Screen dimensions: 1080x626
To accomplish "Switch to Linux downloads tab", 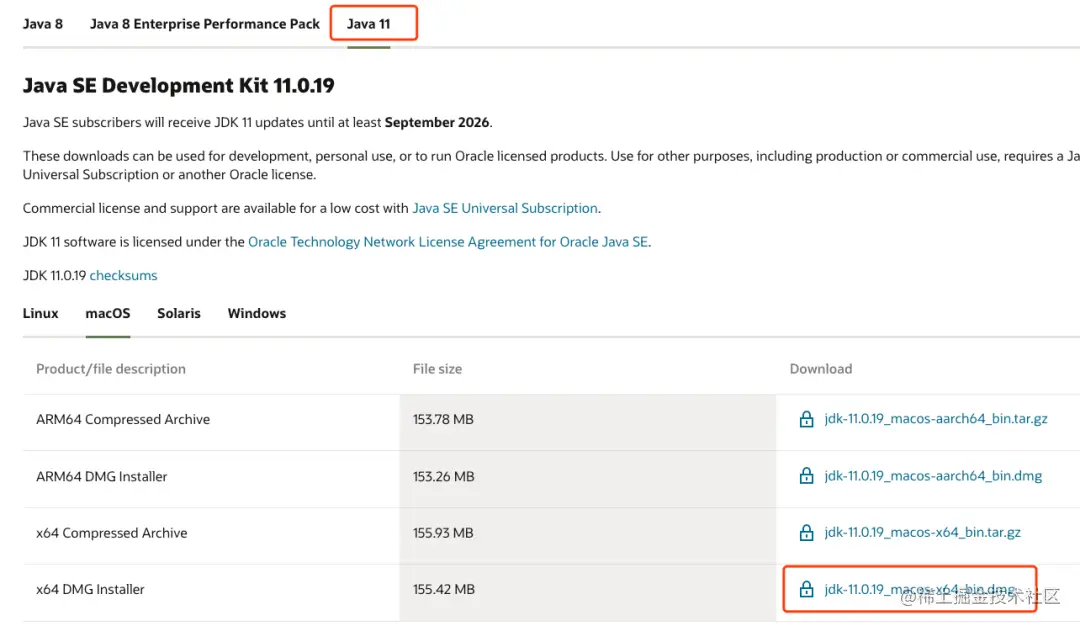I will (41, 313).
